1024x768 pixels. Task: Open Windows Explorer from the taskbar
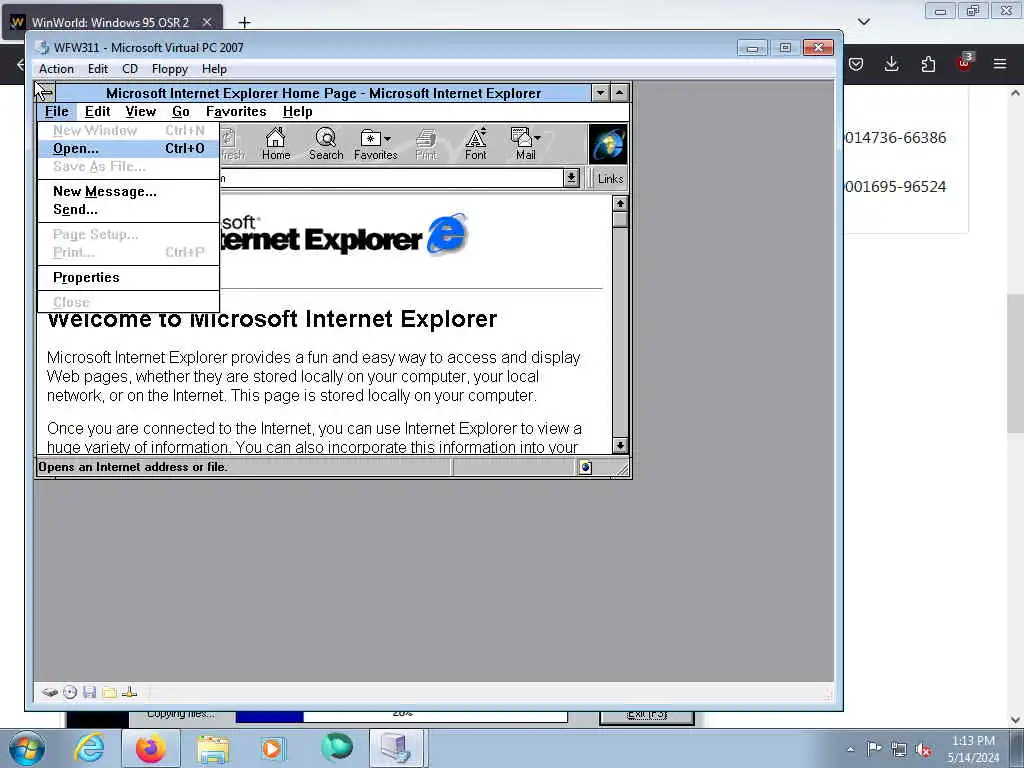[213, 748]
